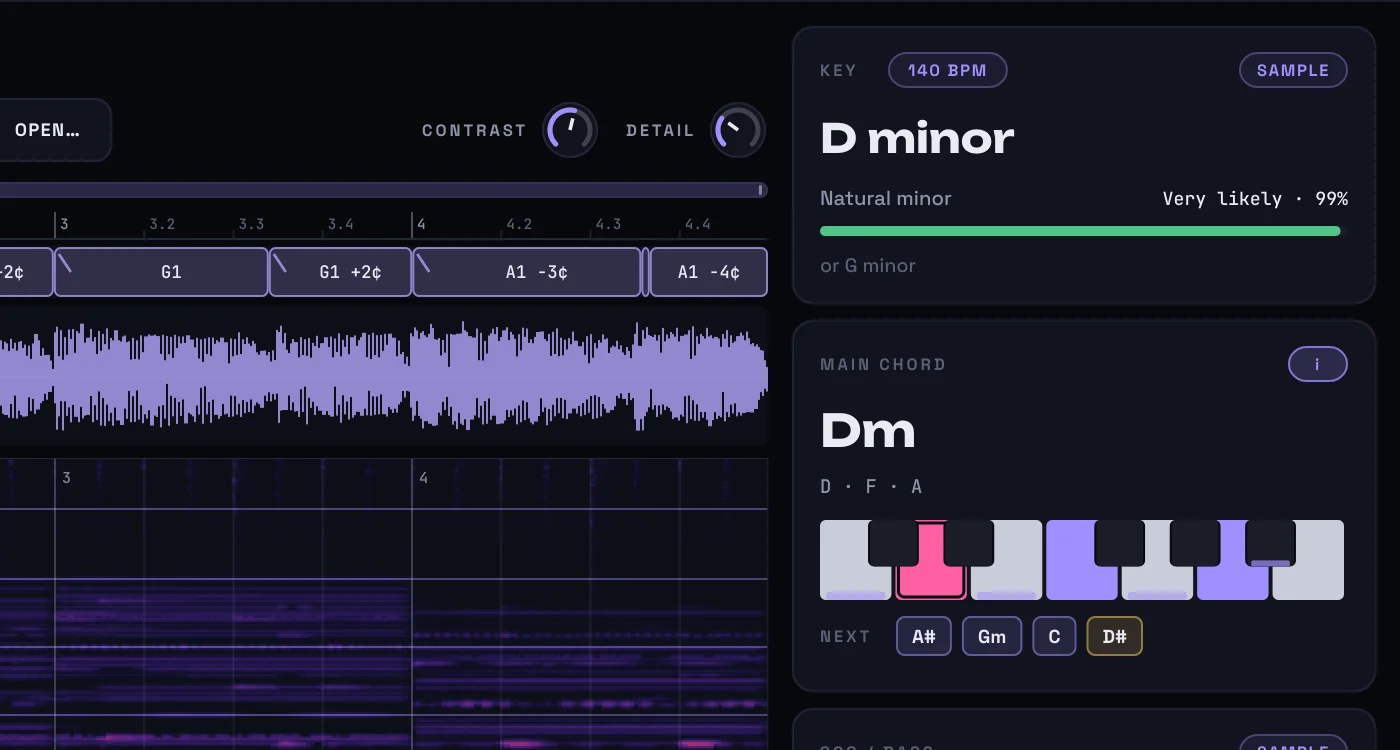Click the purple audio waveform
Viewport: 1400px width, 750px height.
coord(384,375)
